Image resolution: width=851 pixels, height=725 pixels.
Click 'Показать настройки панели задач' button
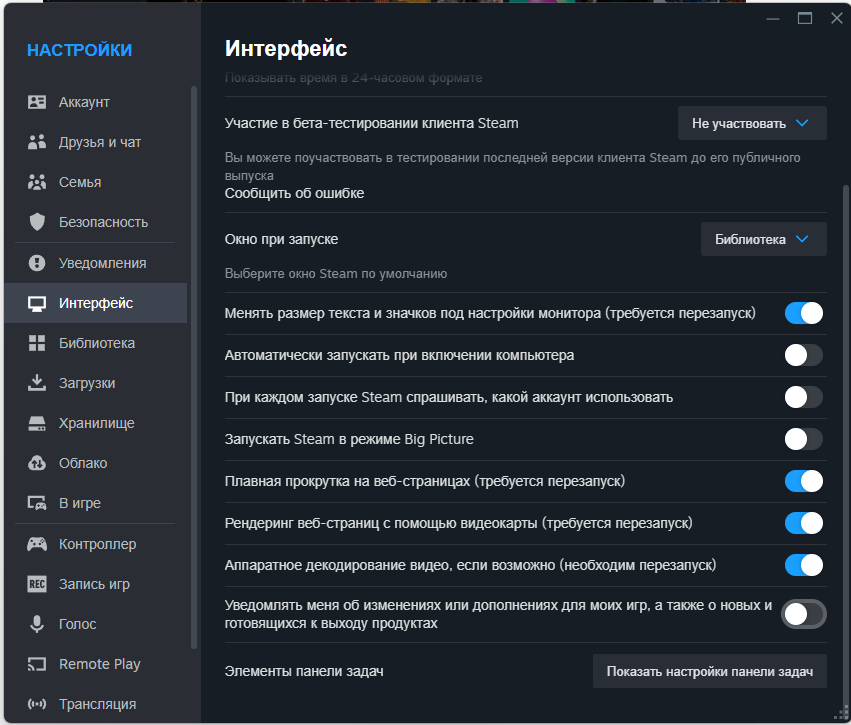(709, 671)
